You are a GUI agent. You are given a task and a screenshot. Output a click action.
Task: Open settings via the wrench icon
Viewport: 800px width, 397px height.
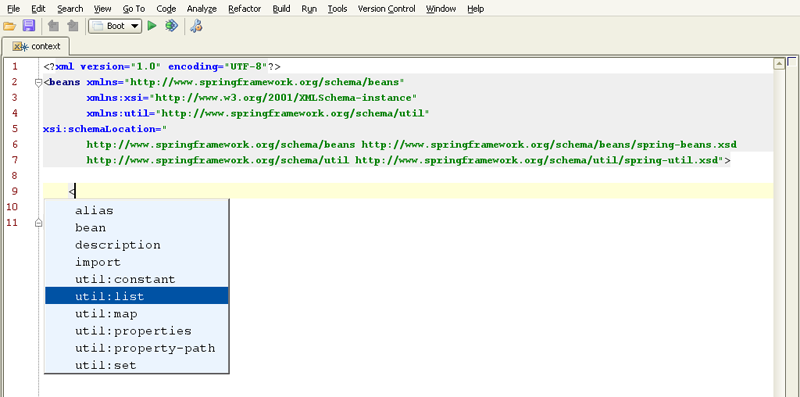[196, 26]
